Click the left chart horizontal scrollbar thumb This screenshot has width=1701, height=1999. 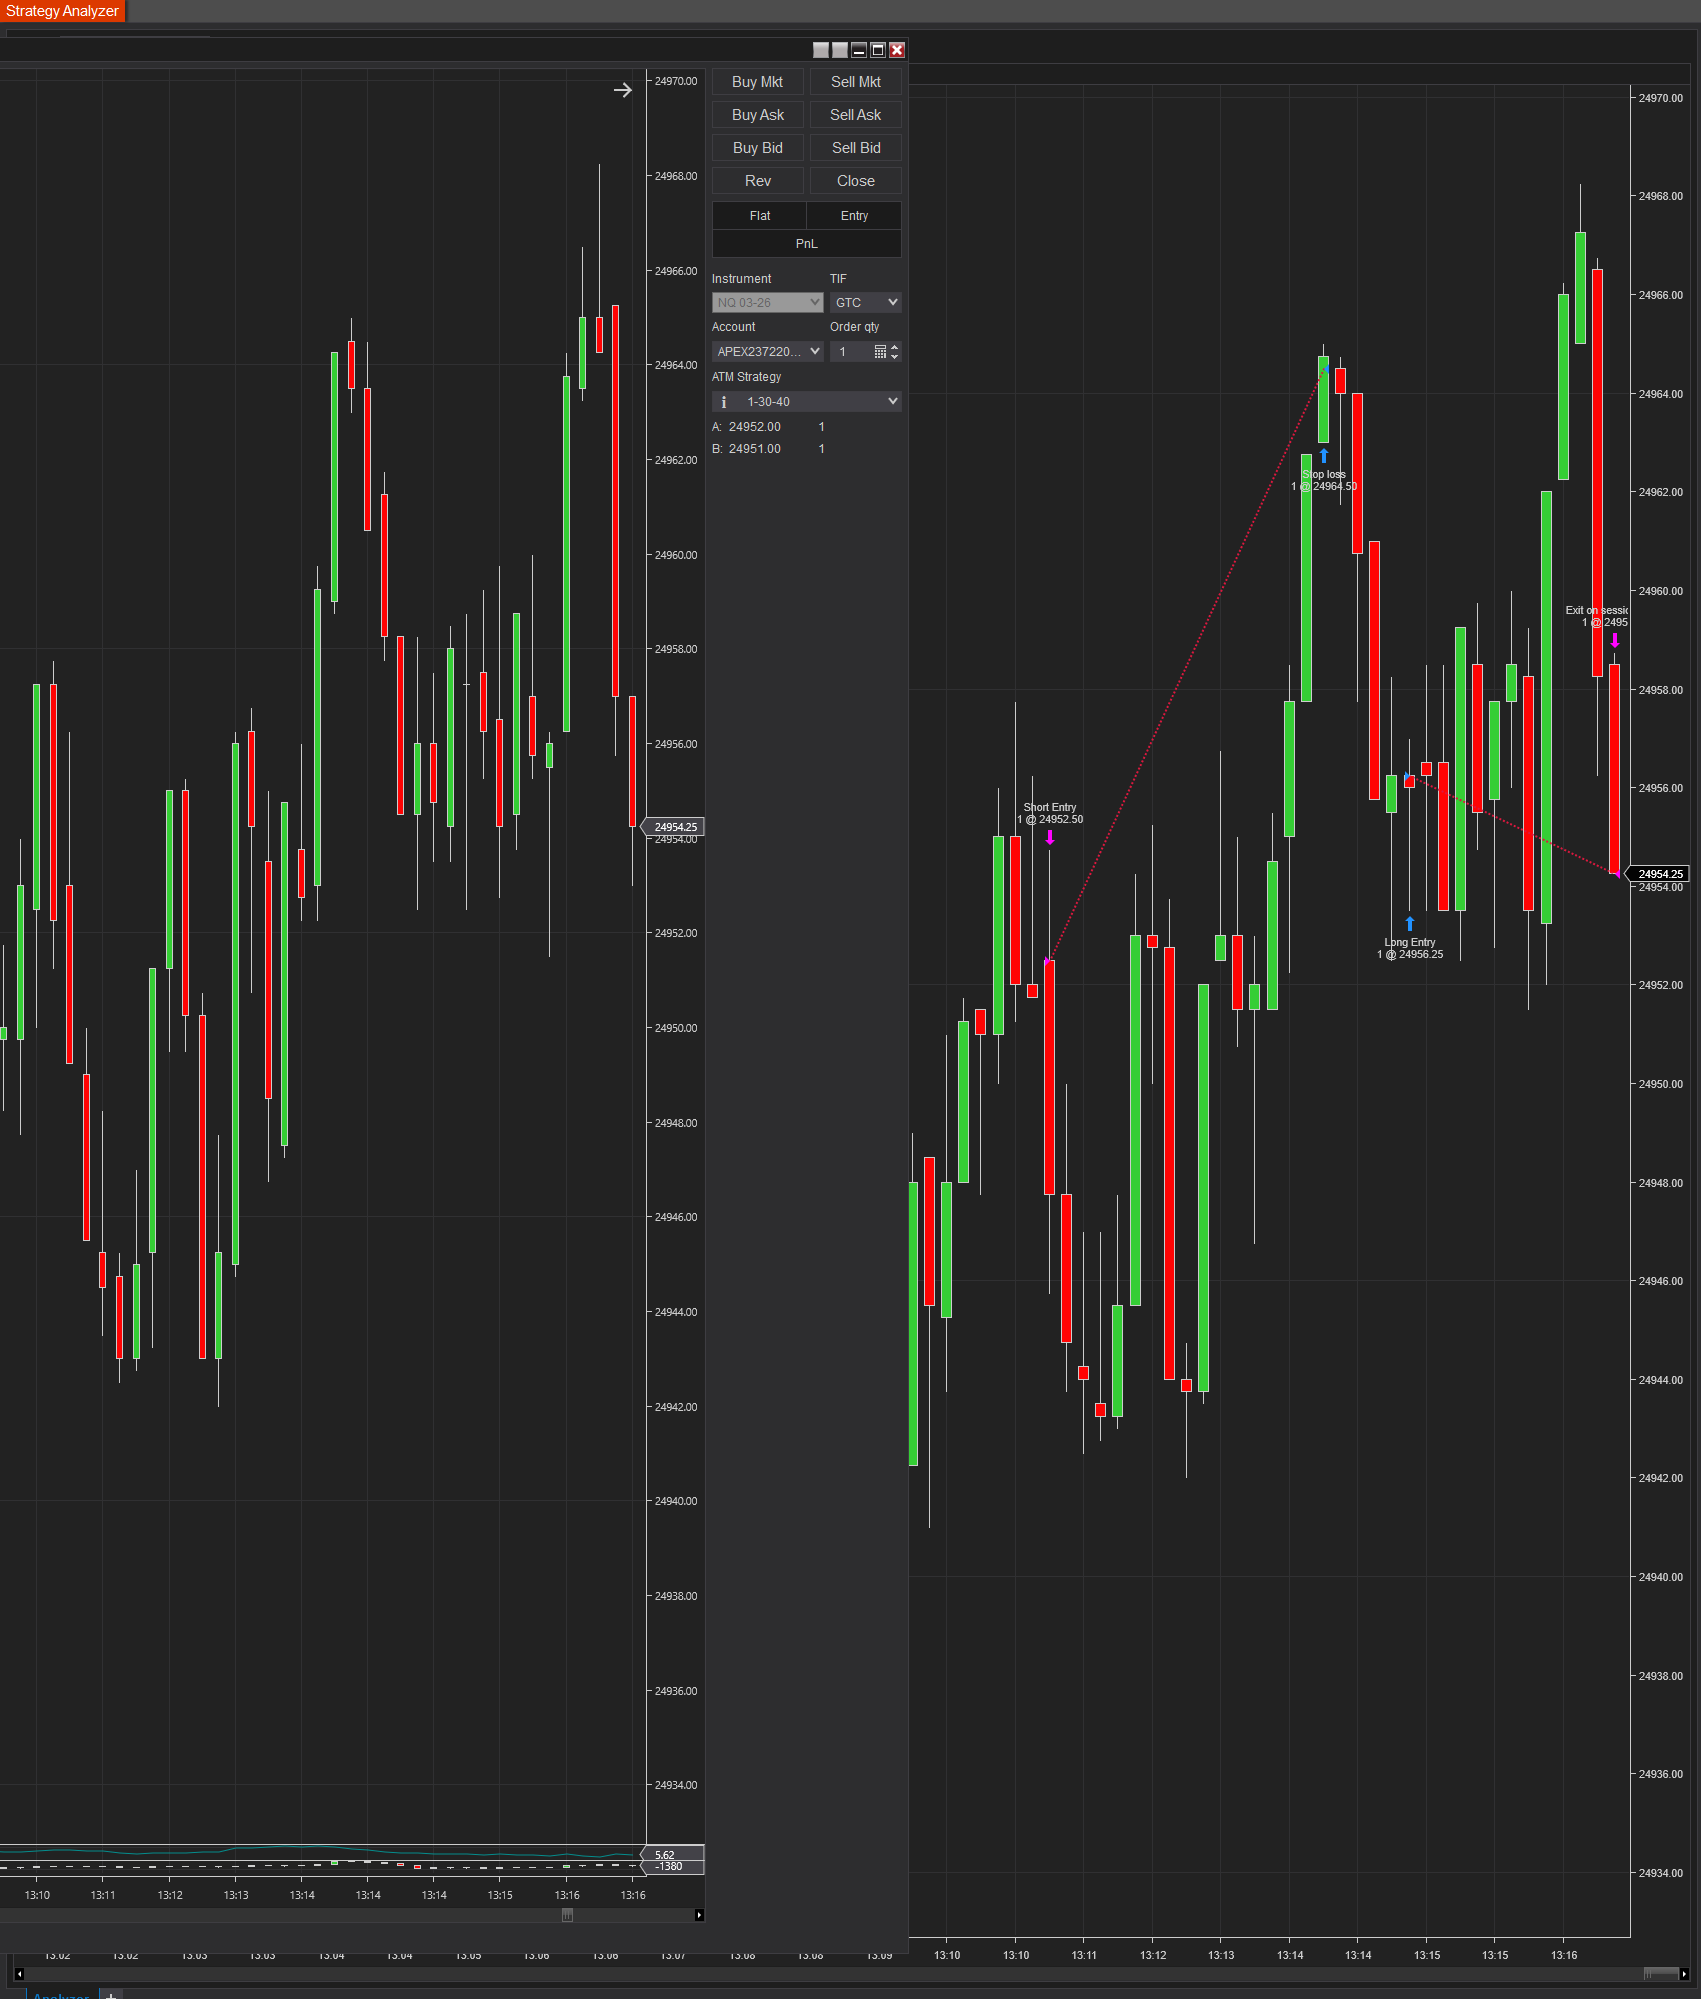tap(567, 1915)
